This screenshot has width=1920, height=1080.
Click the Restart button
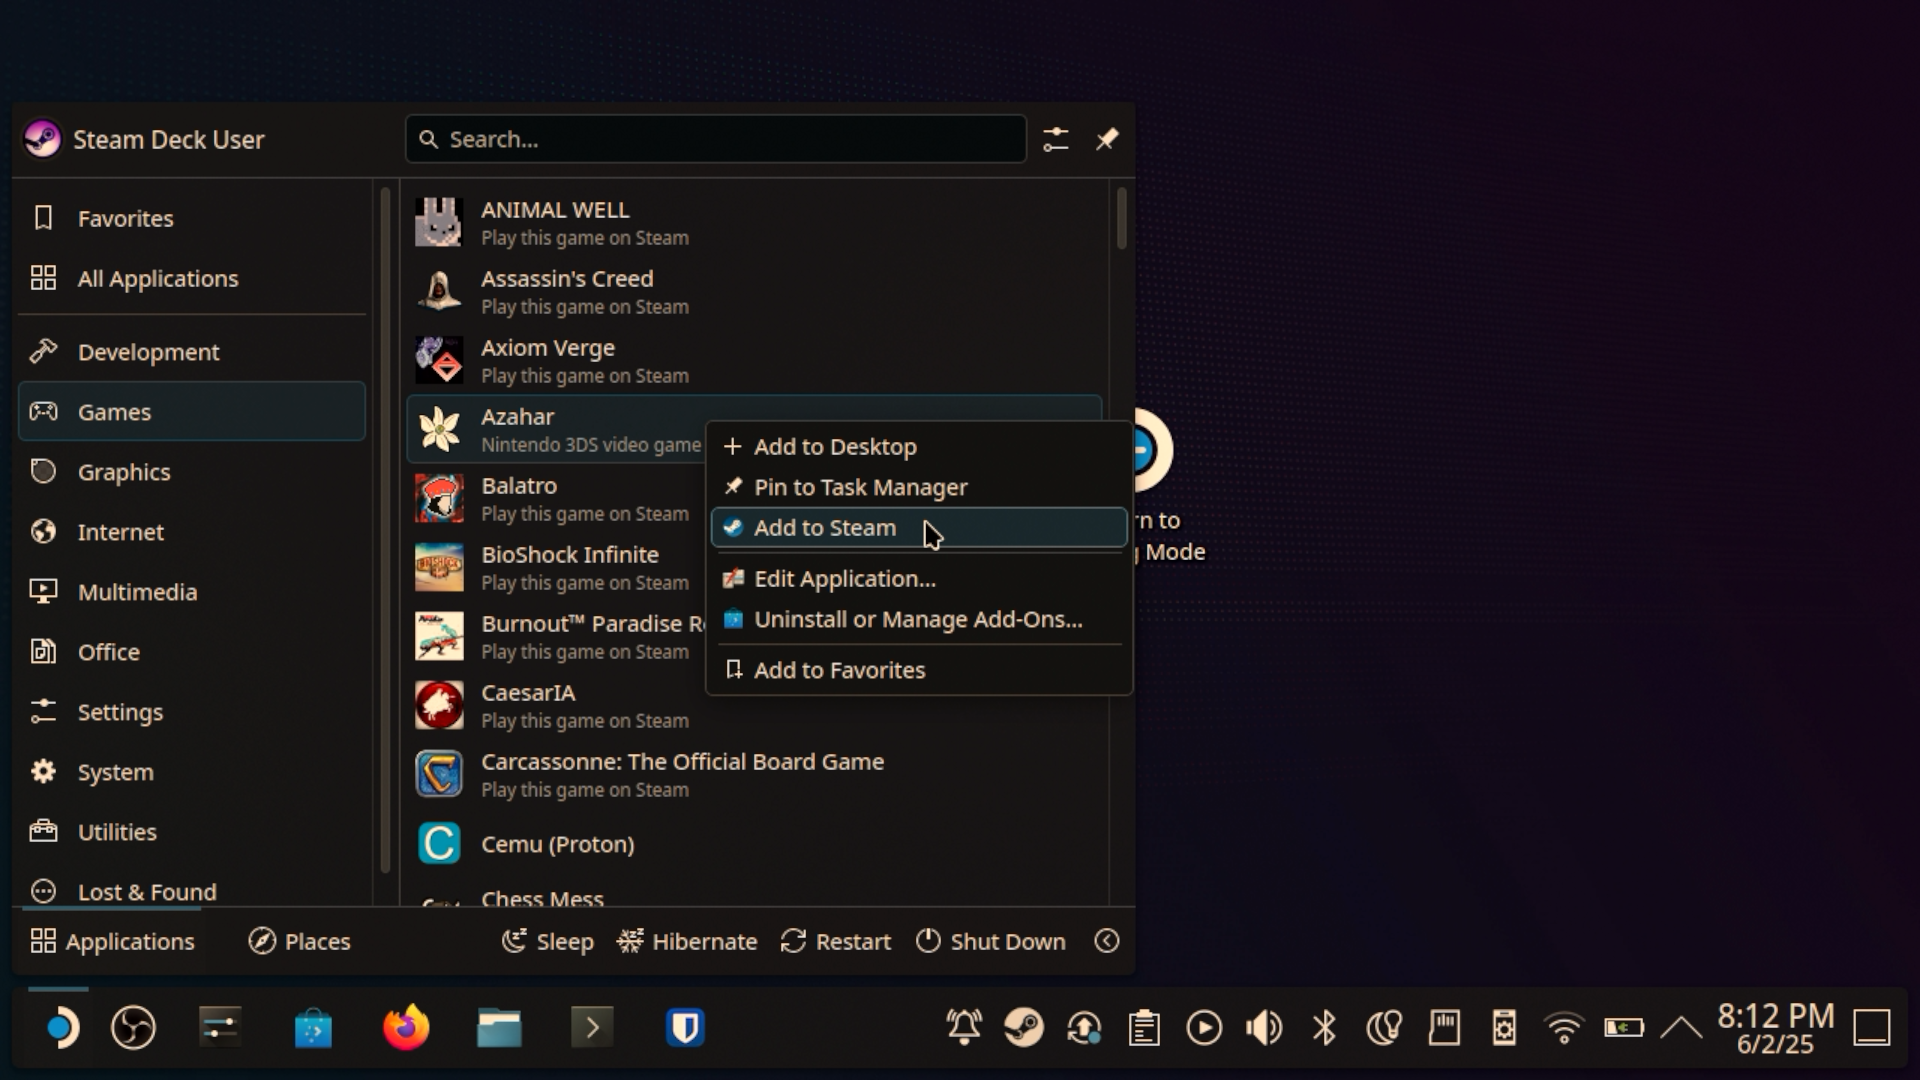coord(836,941)
